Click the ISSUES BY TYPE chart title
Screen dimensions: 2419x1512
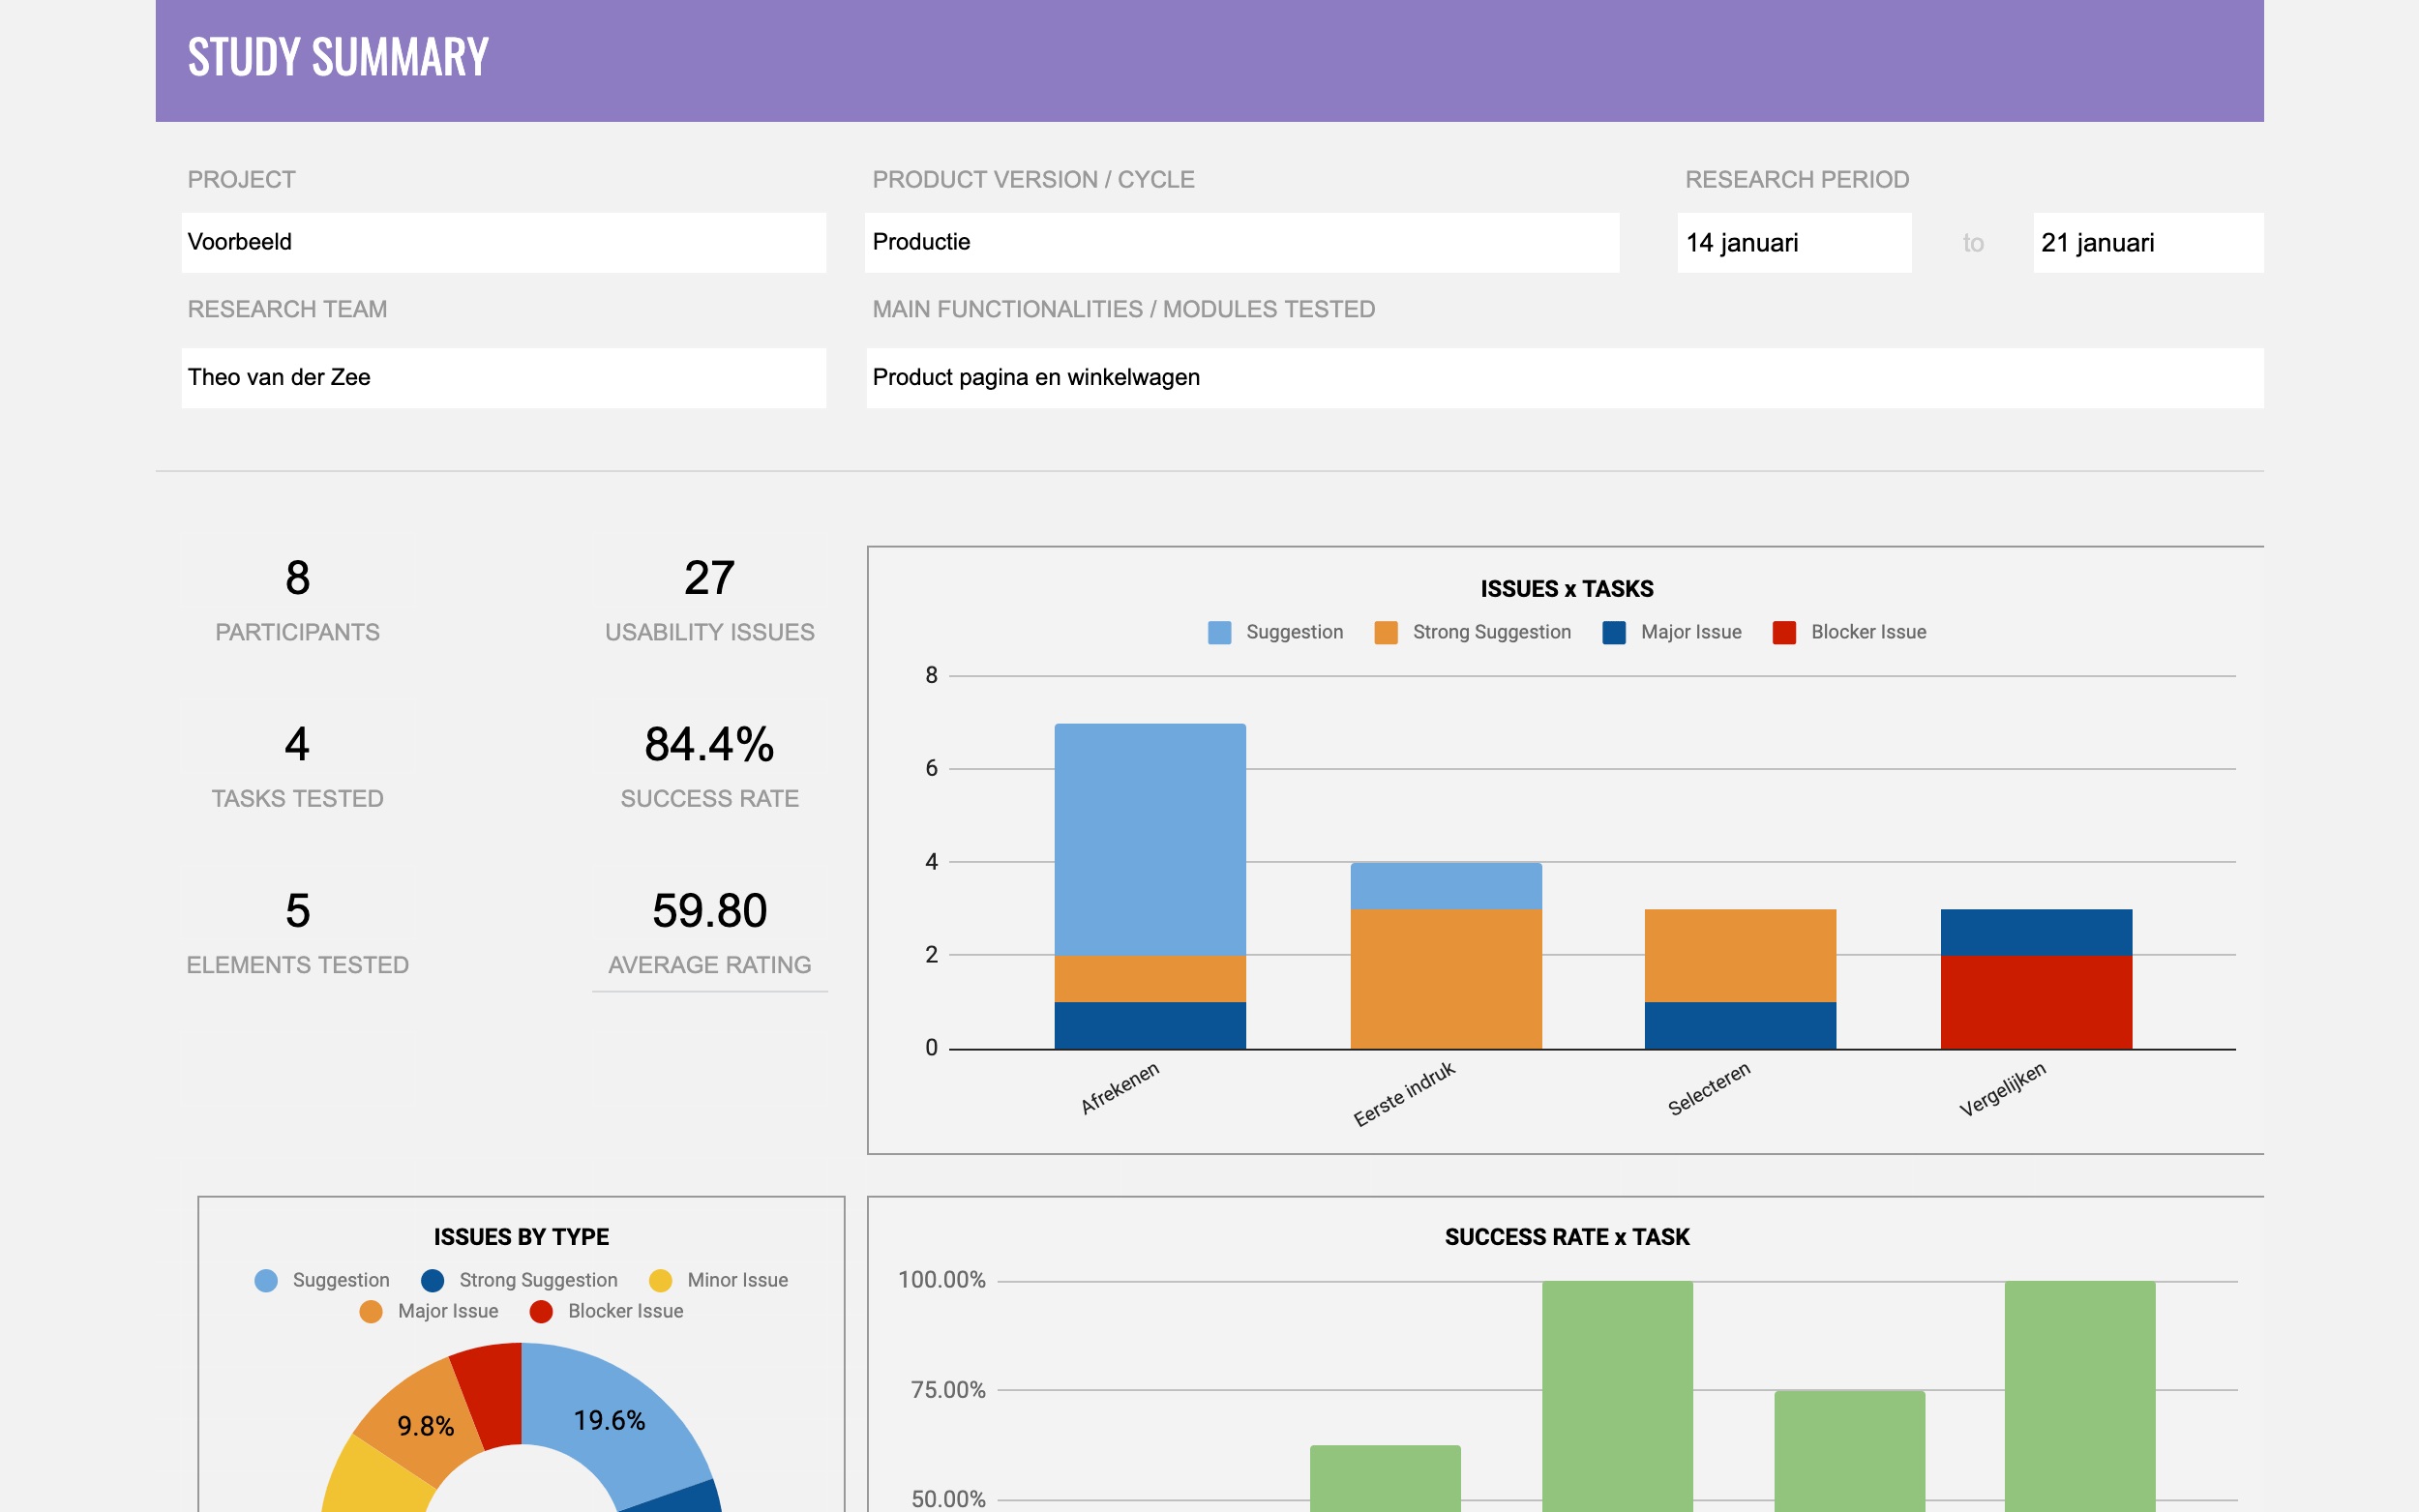(521, 1237)
